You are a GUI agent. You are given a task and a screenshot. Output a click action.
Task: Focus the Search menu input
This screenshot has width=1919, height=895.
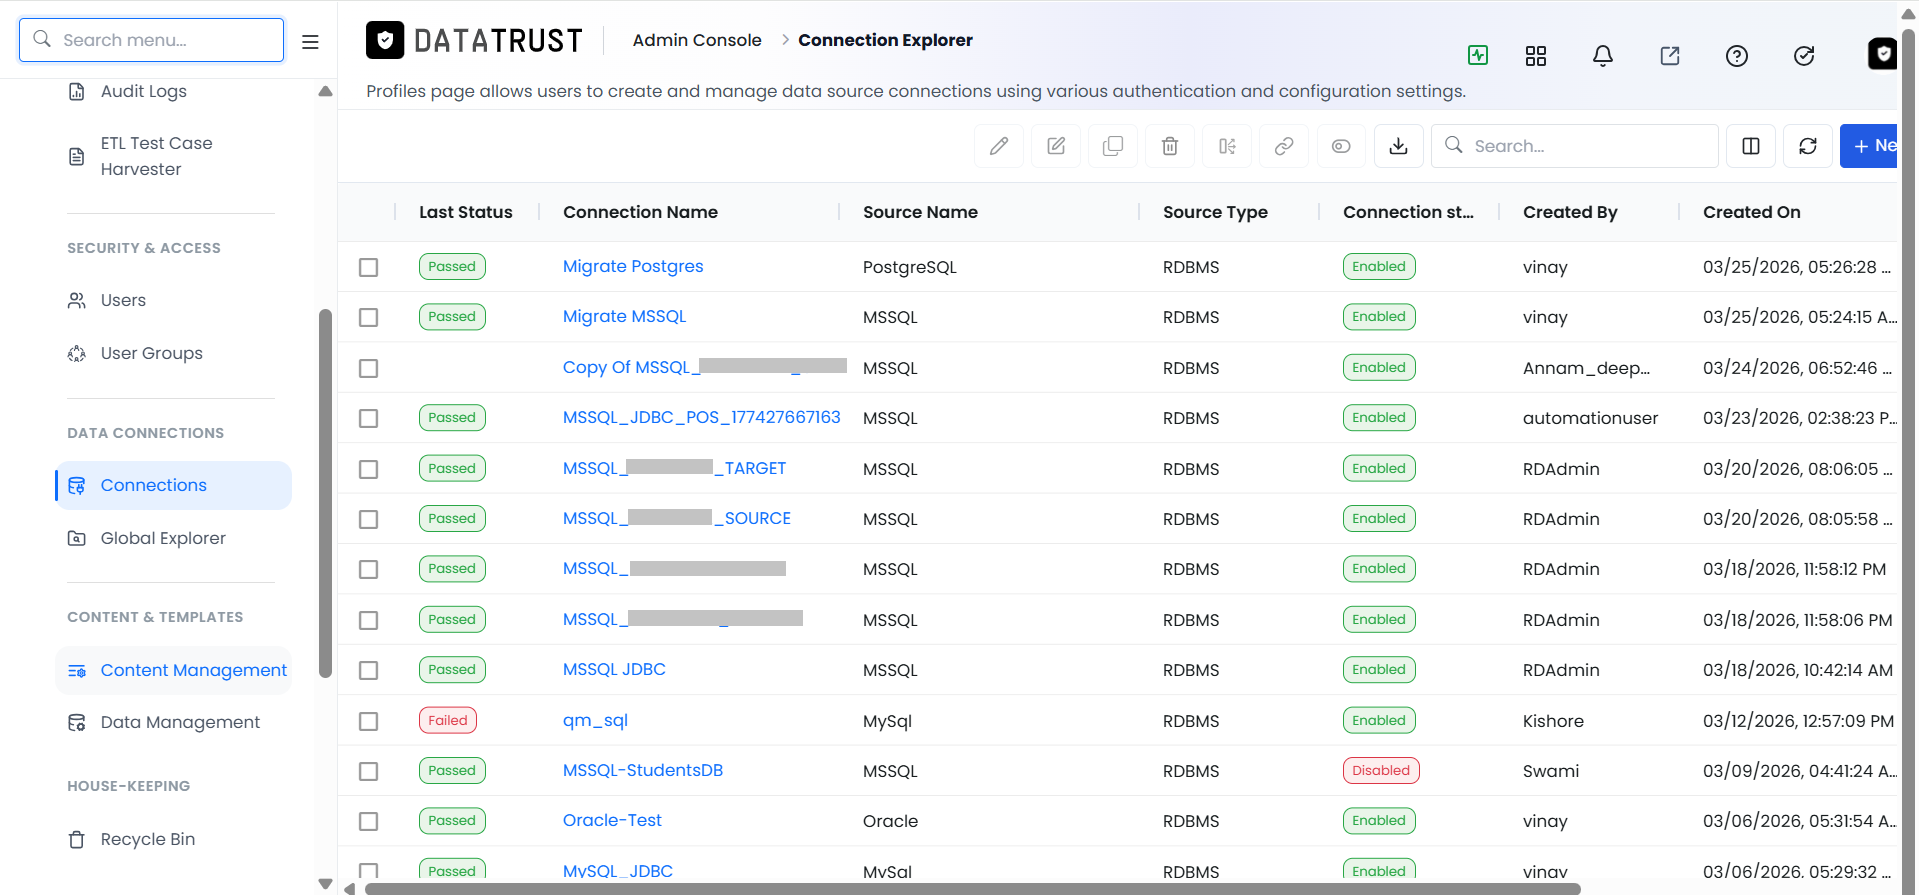(x=151, y=40)
